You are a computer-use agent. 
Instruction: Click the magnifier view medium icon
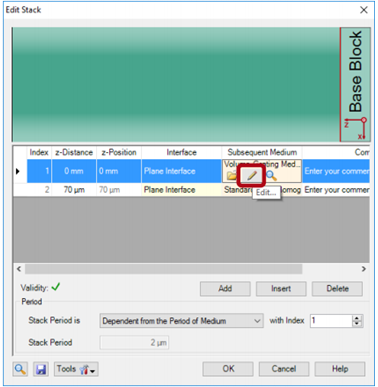click(271, 175)
